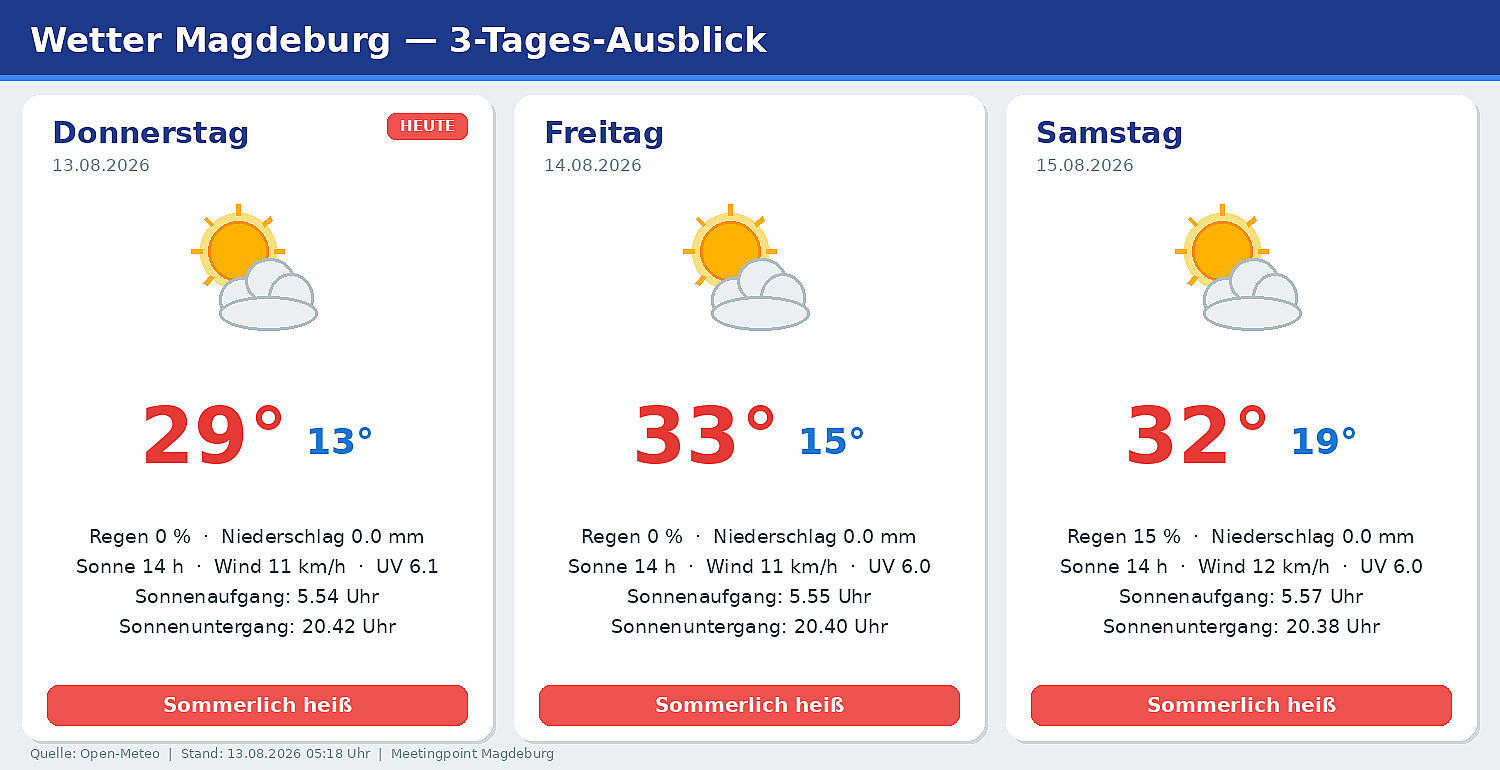This screenshot has width=1500, height=770.
Task: Click Saturday's sun and cloud icon
Action: [1238, 267]
